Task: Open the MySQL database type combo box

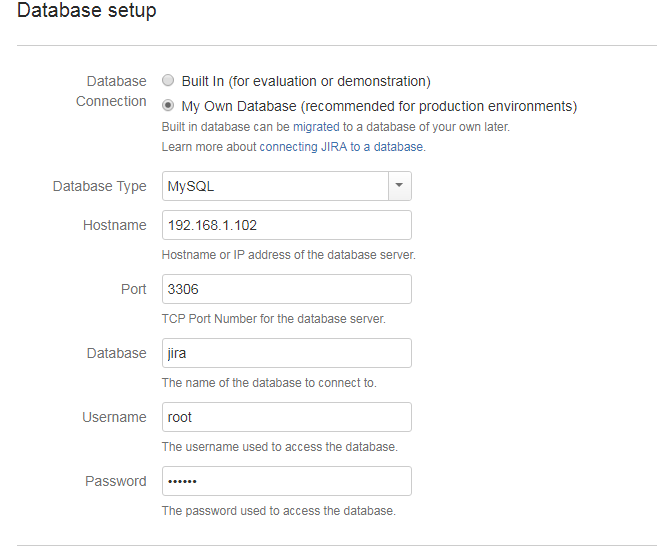Action: click(x=274, y=186)
